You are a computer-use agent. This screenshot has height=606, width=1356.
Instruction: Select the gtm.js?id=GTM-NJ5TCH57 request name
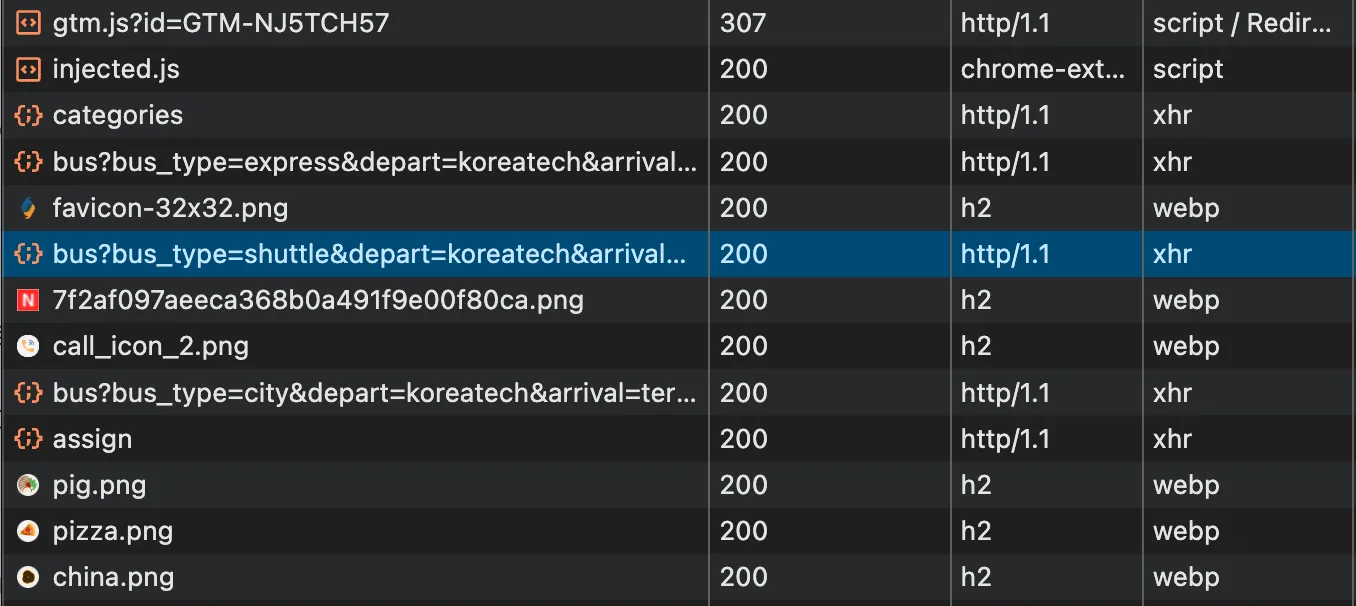221,23
